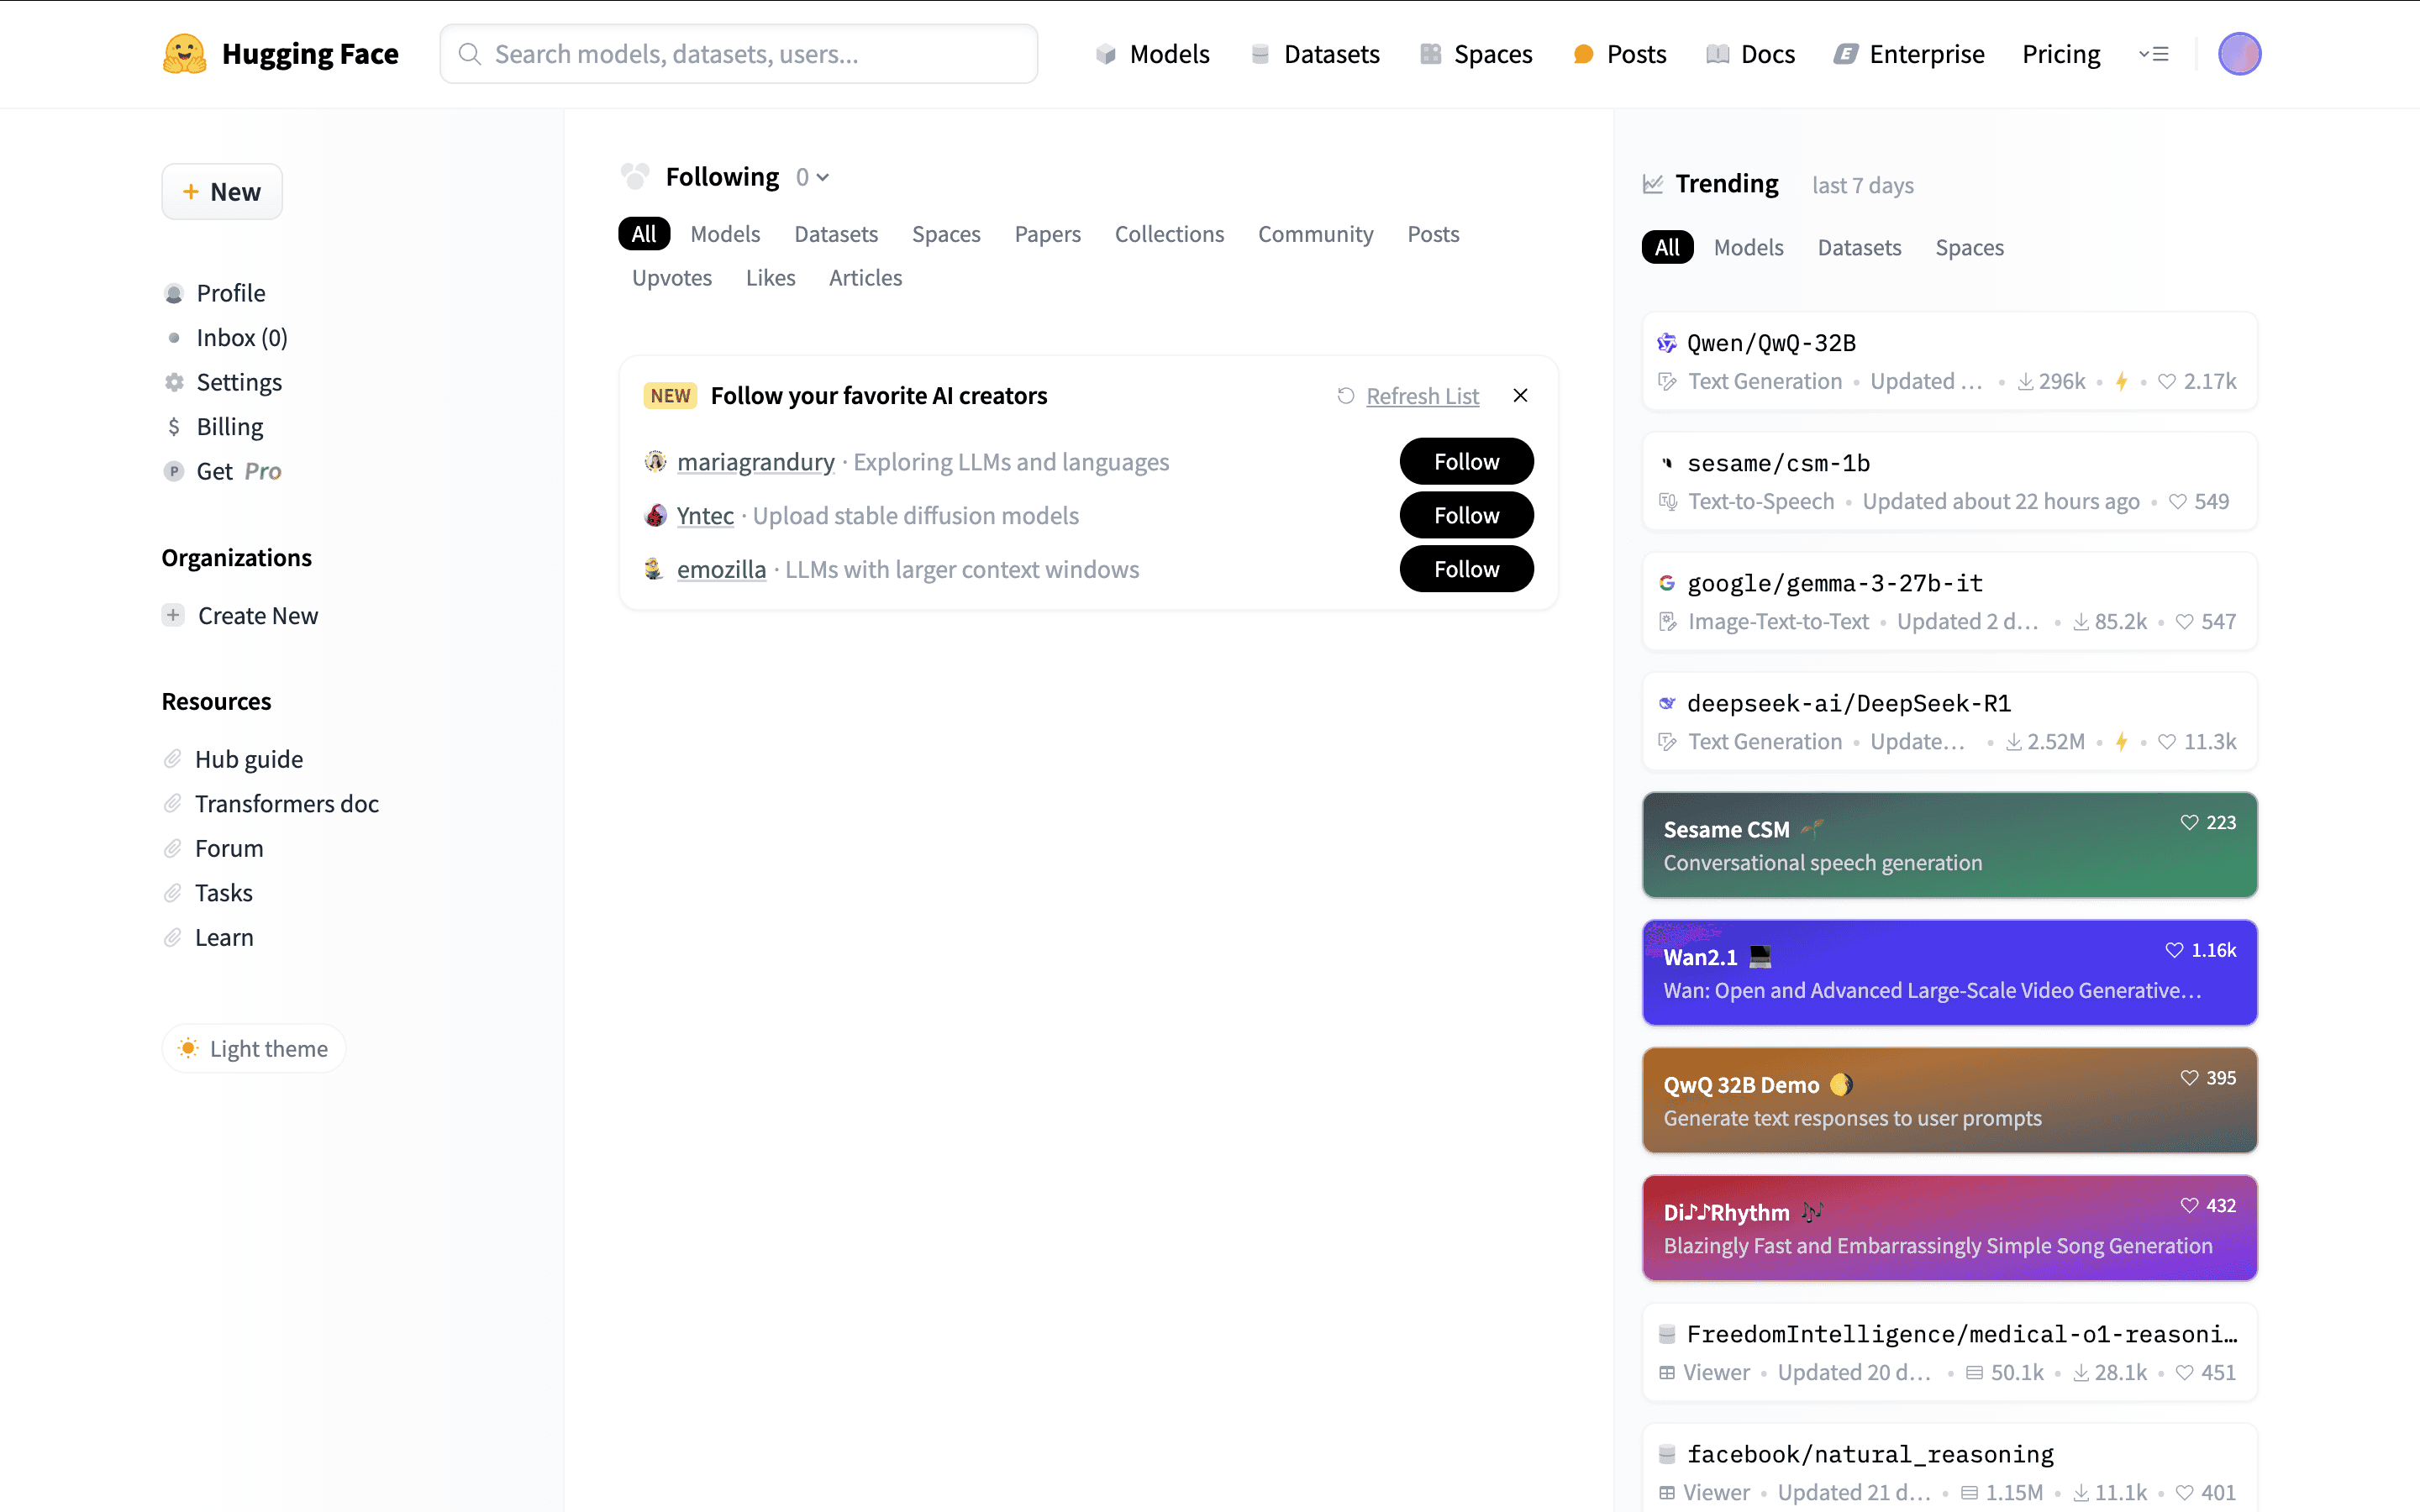Open the sesame/csm-1b trending model
2420x1512 pixels.
pos(1950,481)
